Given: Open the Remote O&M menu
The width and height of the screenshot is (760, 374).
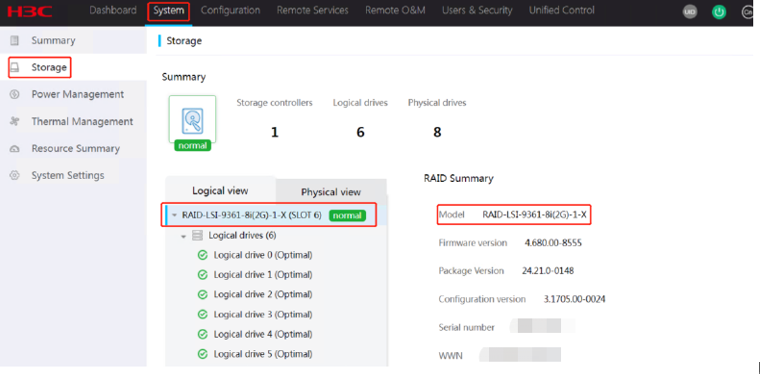Looking at the screenshot, I should click(395, 11).
